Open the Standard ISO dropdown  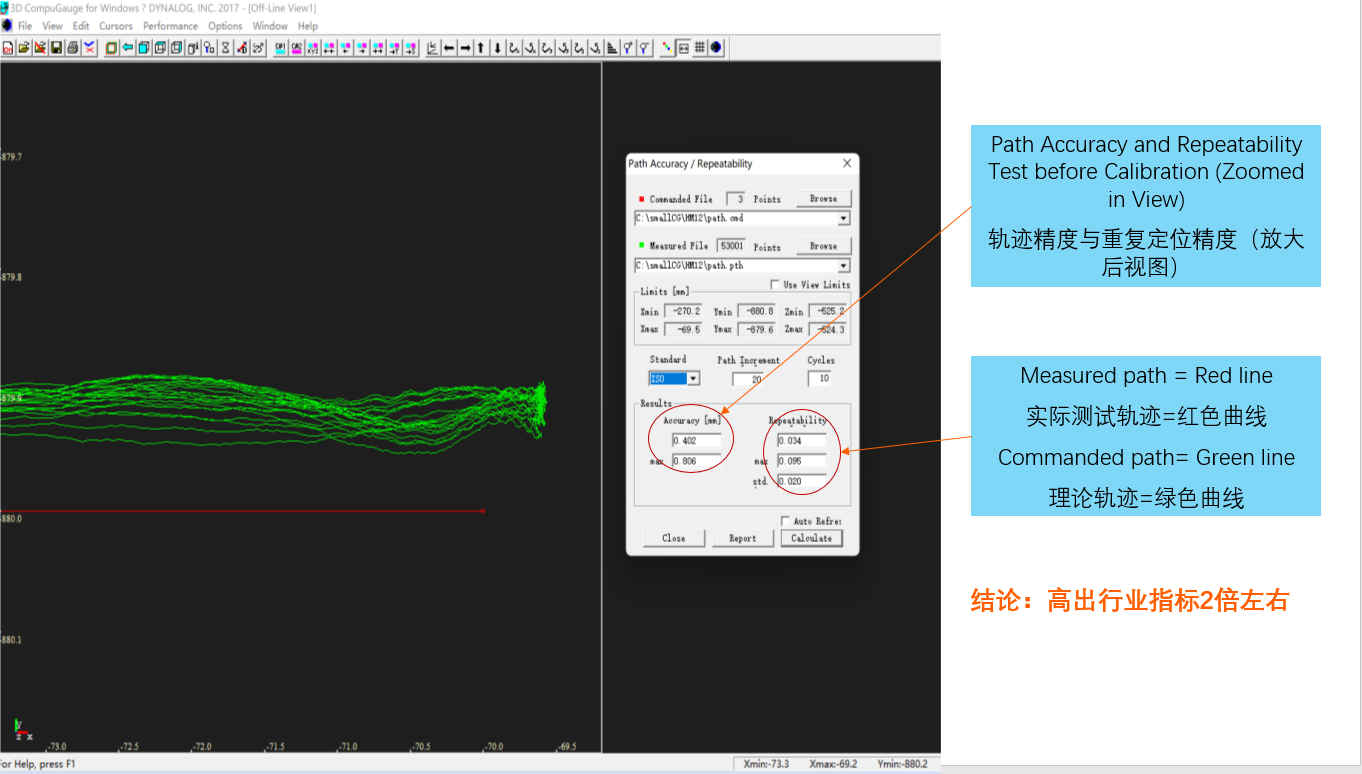(693, 379)
